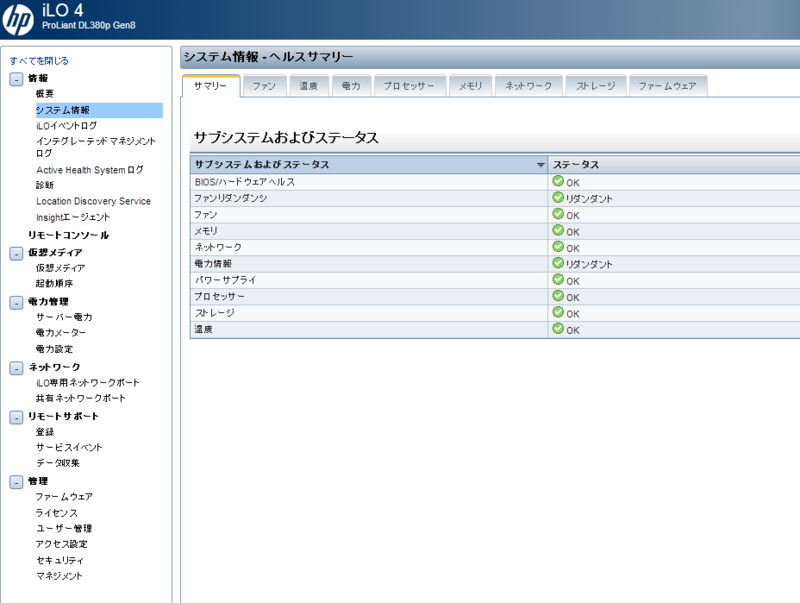The image size is (800, 603).
Task: Click the HP logo in the header
Action: click(x=17, y=17)
